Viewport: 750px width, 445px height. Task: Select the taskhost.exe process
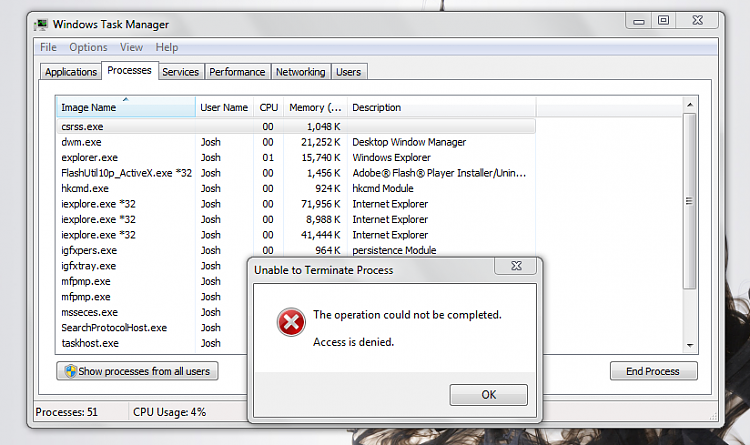(x=90, y=343)
